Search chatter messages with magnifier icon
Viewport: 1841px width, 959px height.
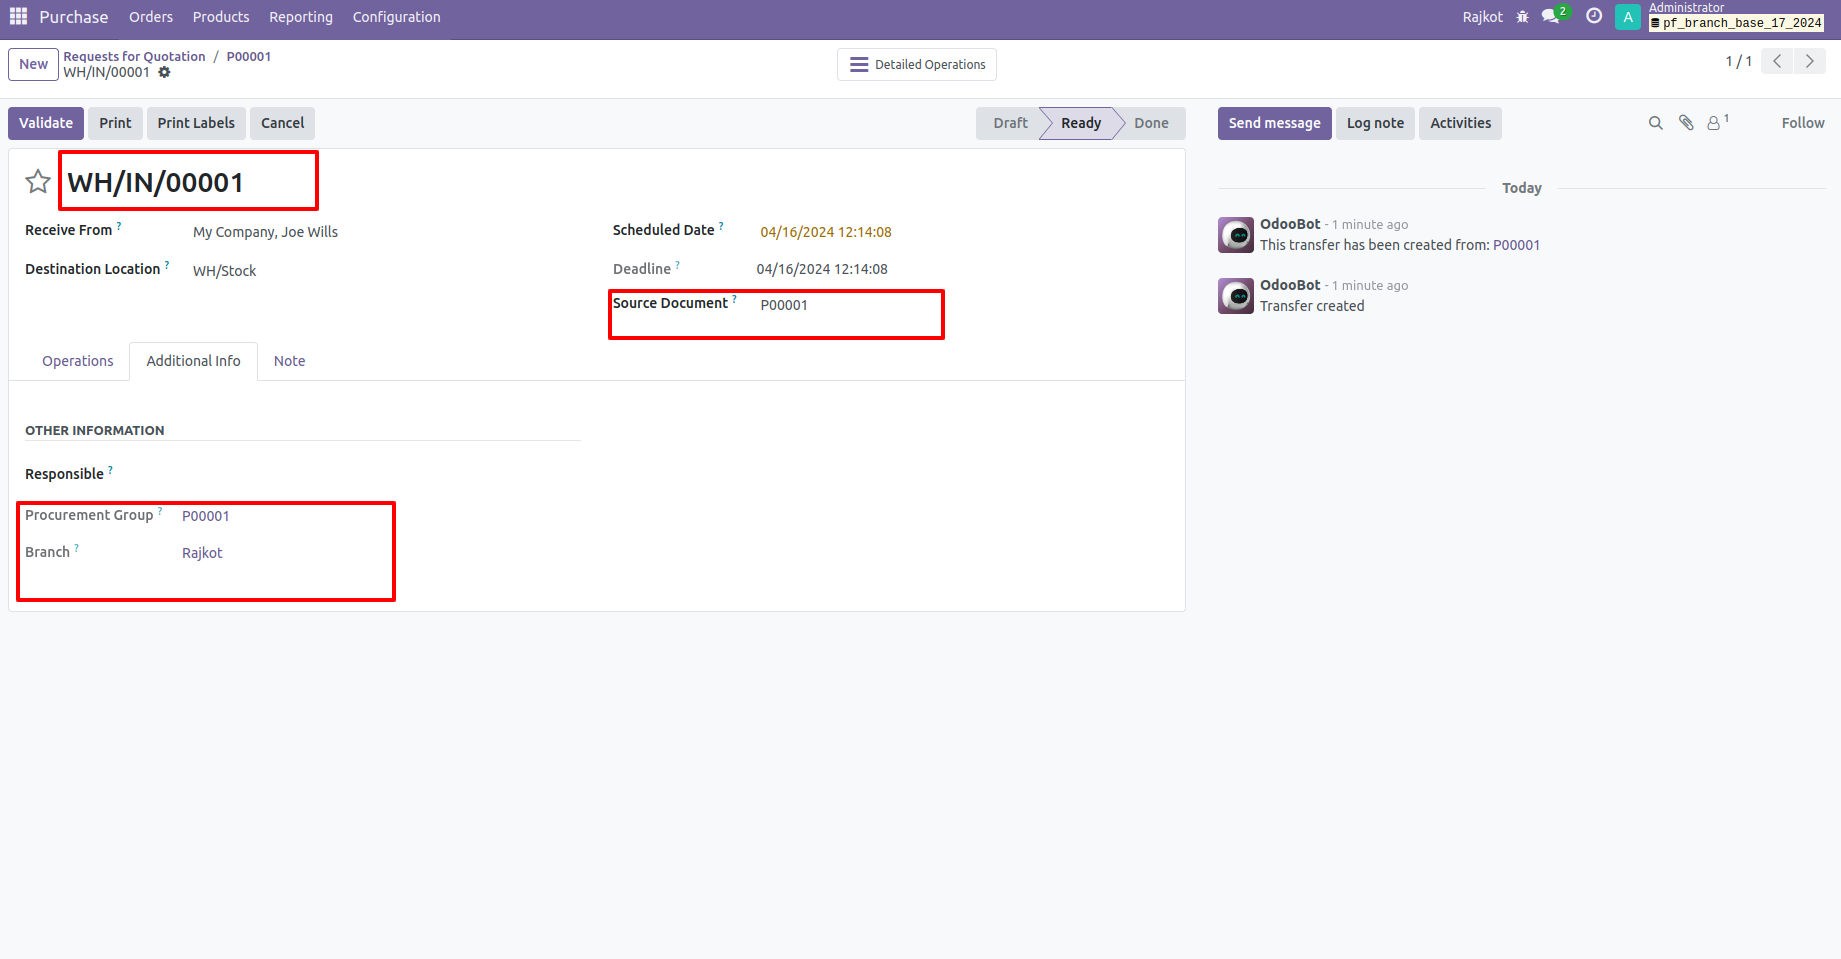1656,123
